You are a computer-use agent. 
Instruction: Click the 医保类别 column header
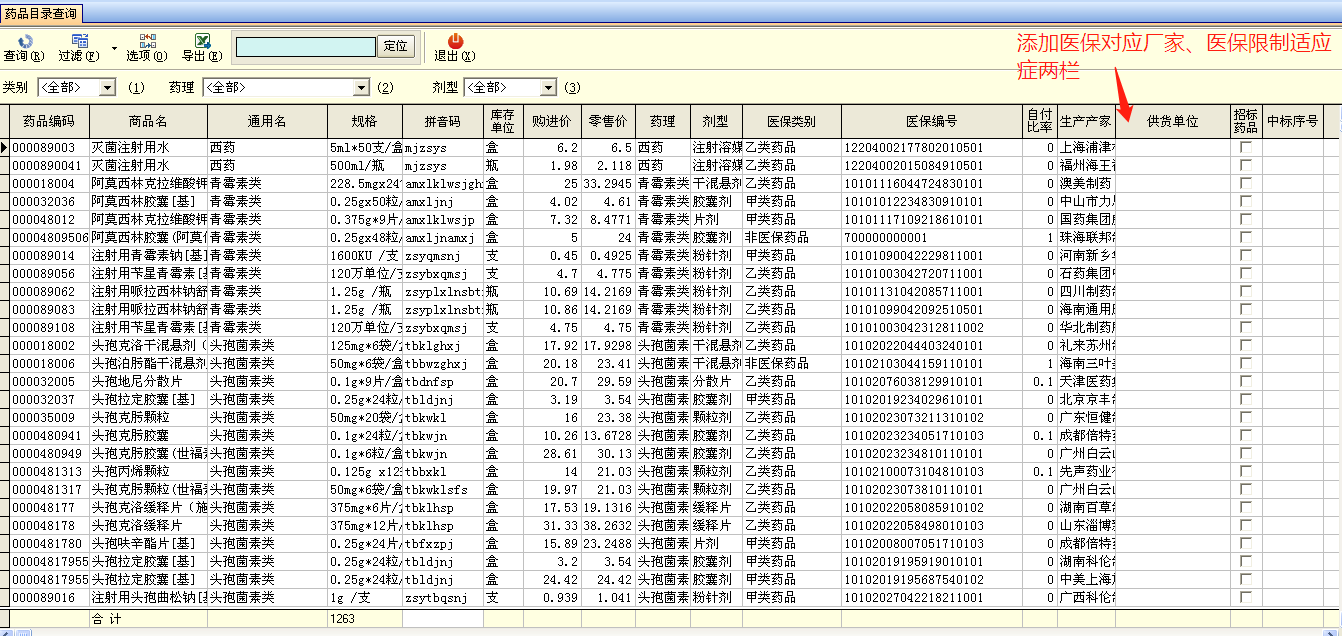tap(791, 121)
